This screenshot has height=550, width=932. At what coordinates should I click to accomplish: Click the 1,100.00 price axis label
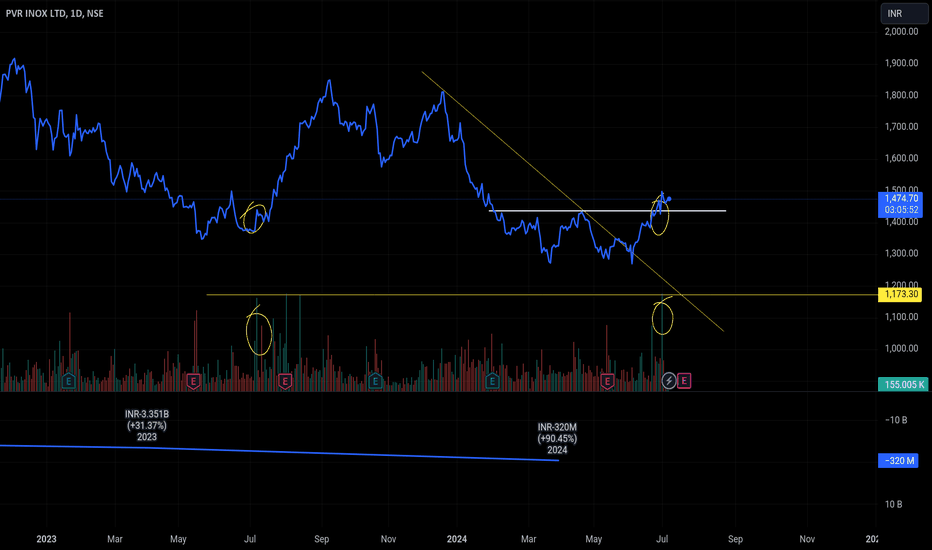coord(901,317)
